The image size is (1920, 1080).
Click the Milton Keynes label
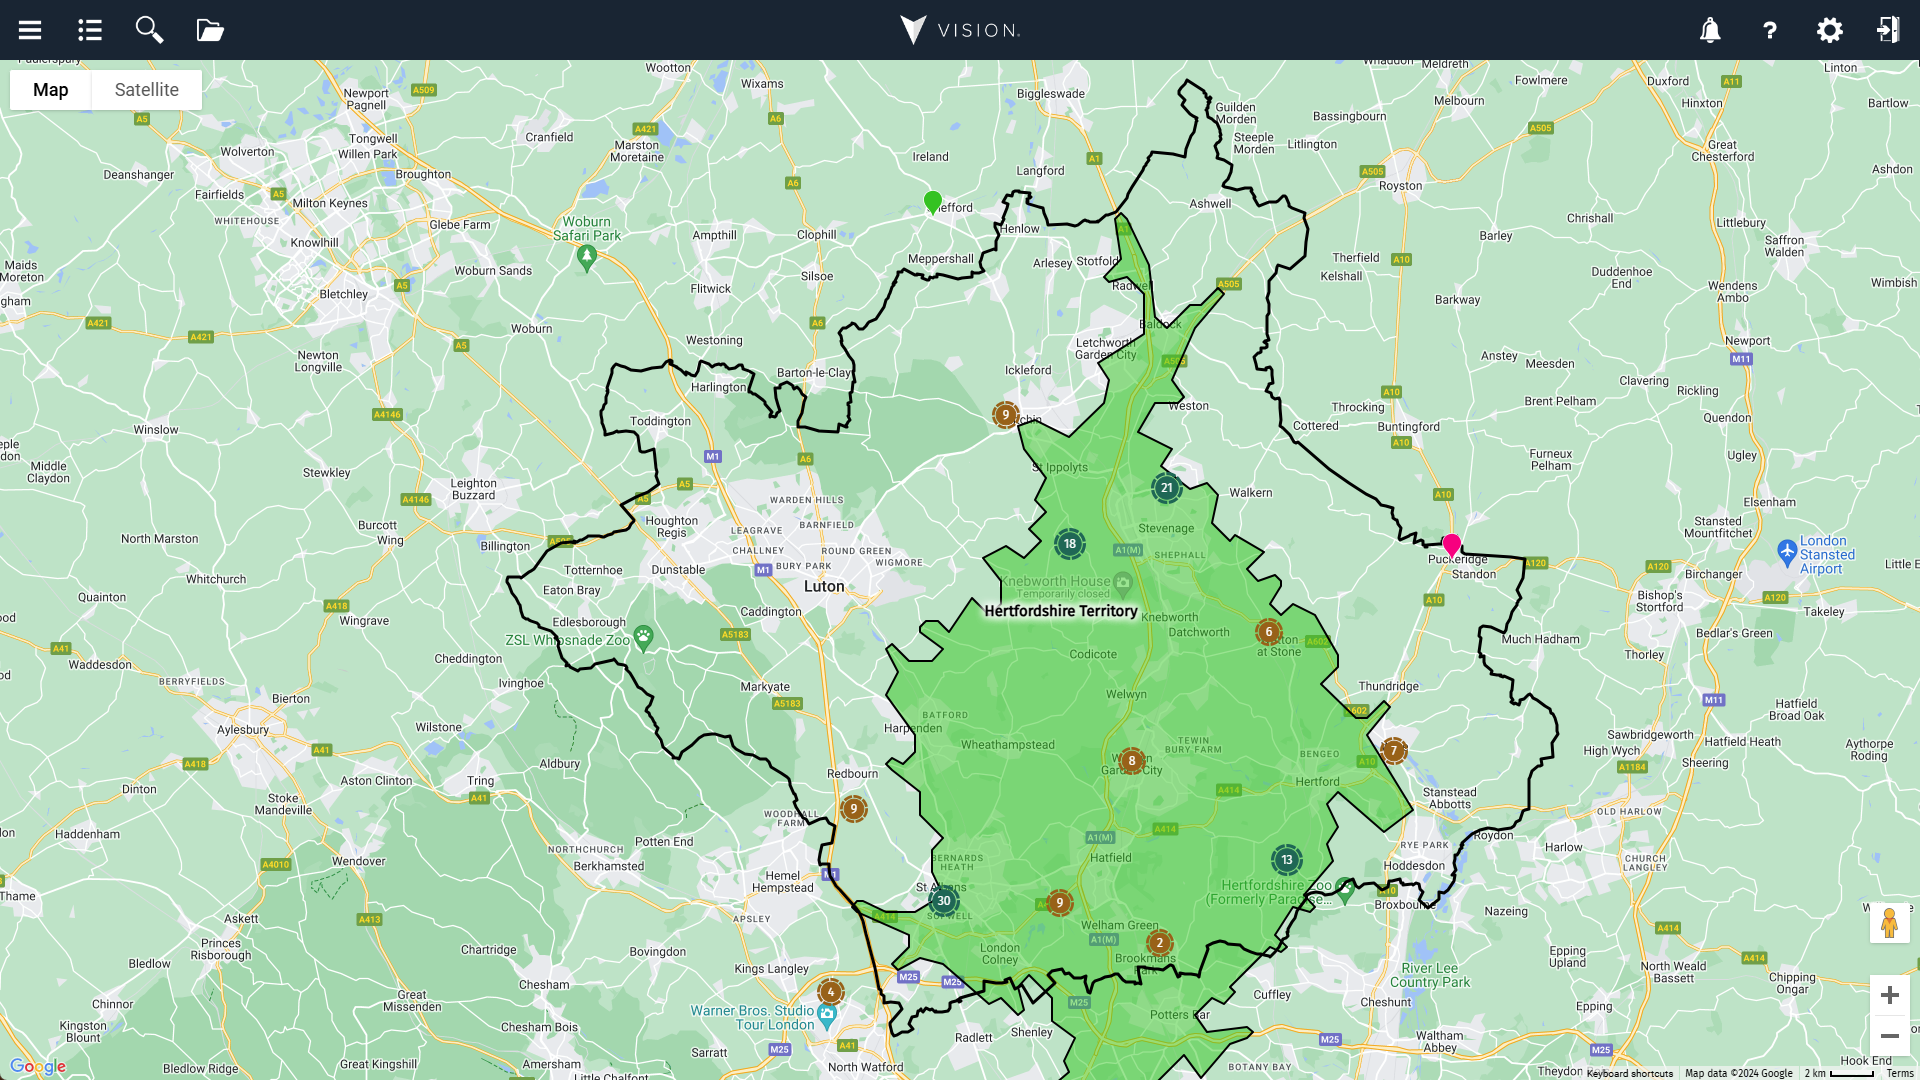pyautogui.click(x=330, y=203)
